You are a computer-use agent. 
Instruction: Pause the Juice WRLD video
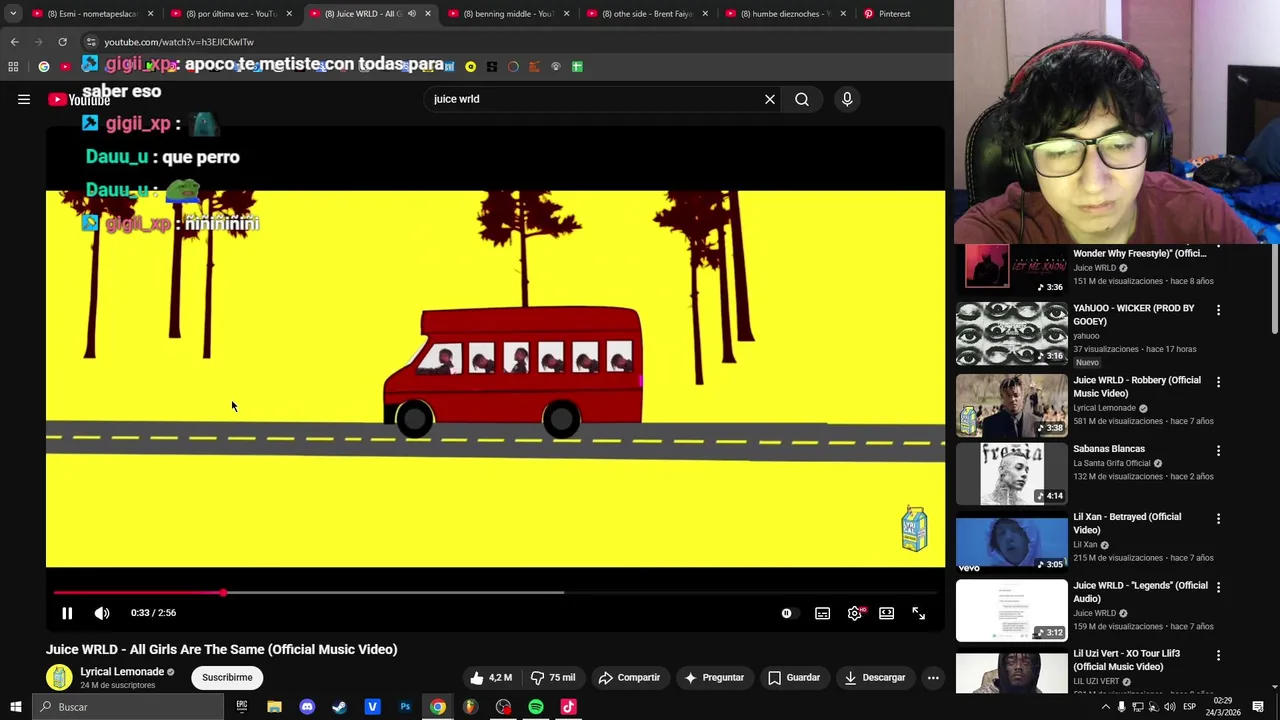pos(67,613)
